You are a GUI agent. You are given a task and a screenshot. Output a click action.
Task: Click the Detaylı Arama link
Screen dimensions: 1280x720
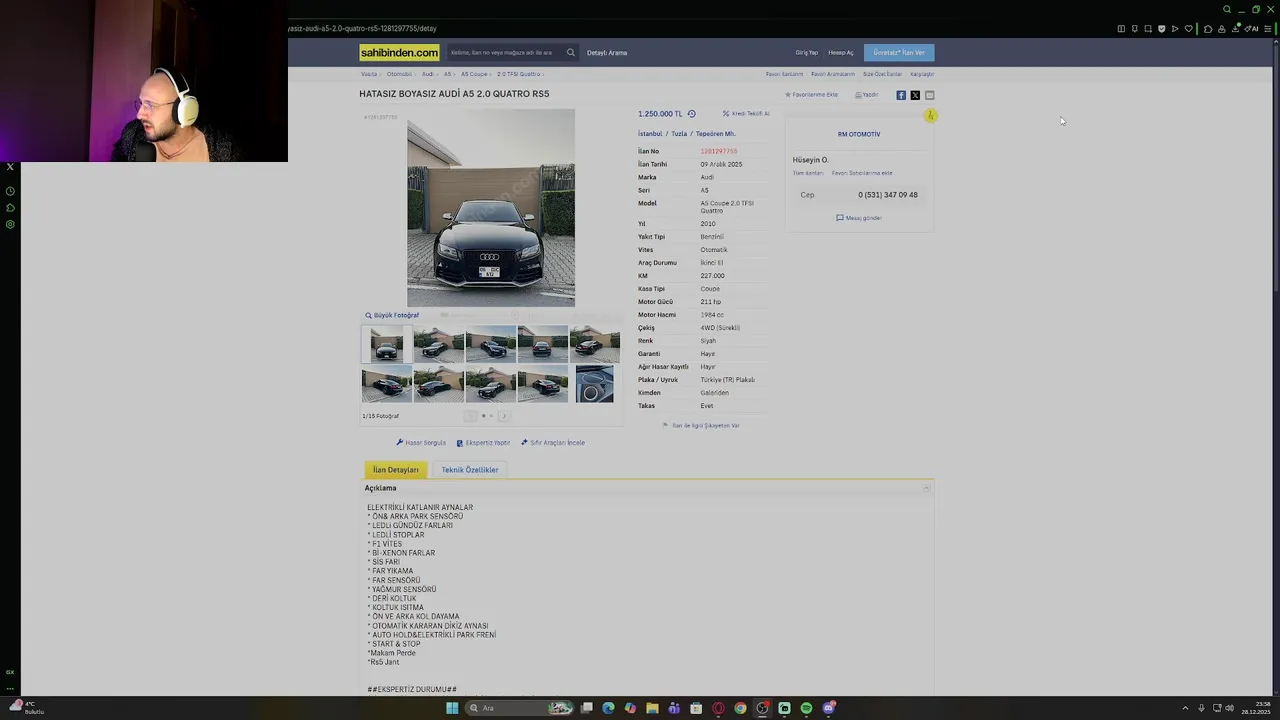click(607, 52)
